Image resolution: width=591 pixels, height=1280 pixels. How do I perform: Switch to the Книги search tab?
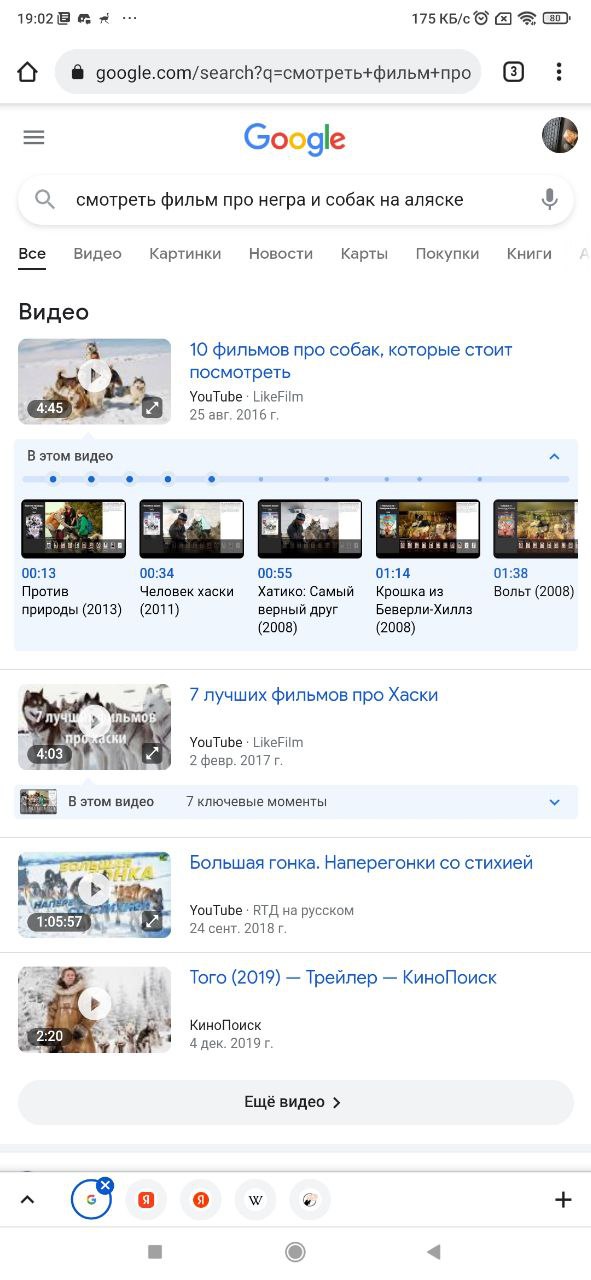tap(529, 253)
